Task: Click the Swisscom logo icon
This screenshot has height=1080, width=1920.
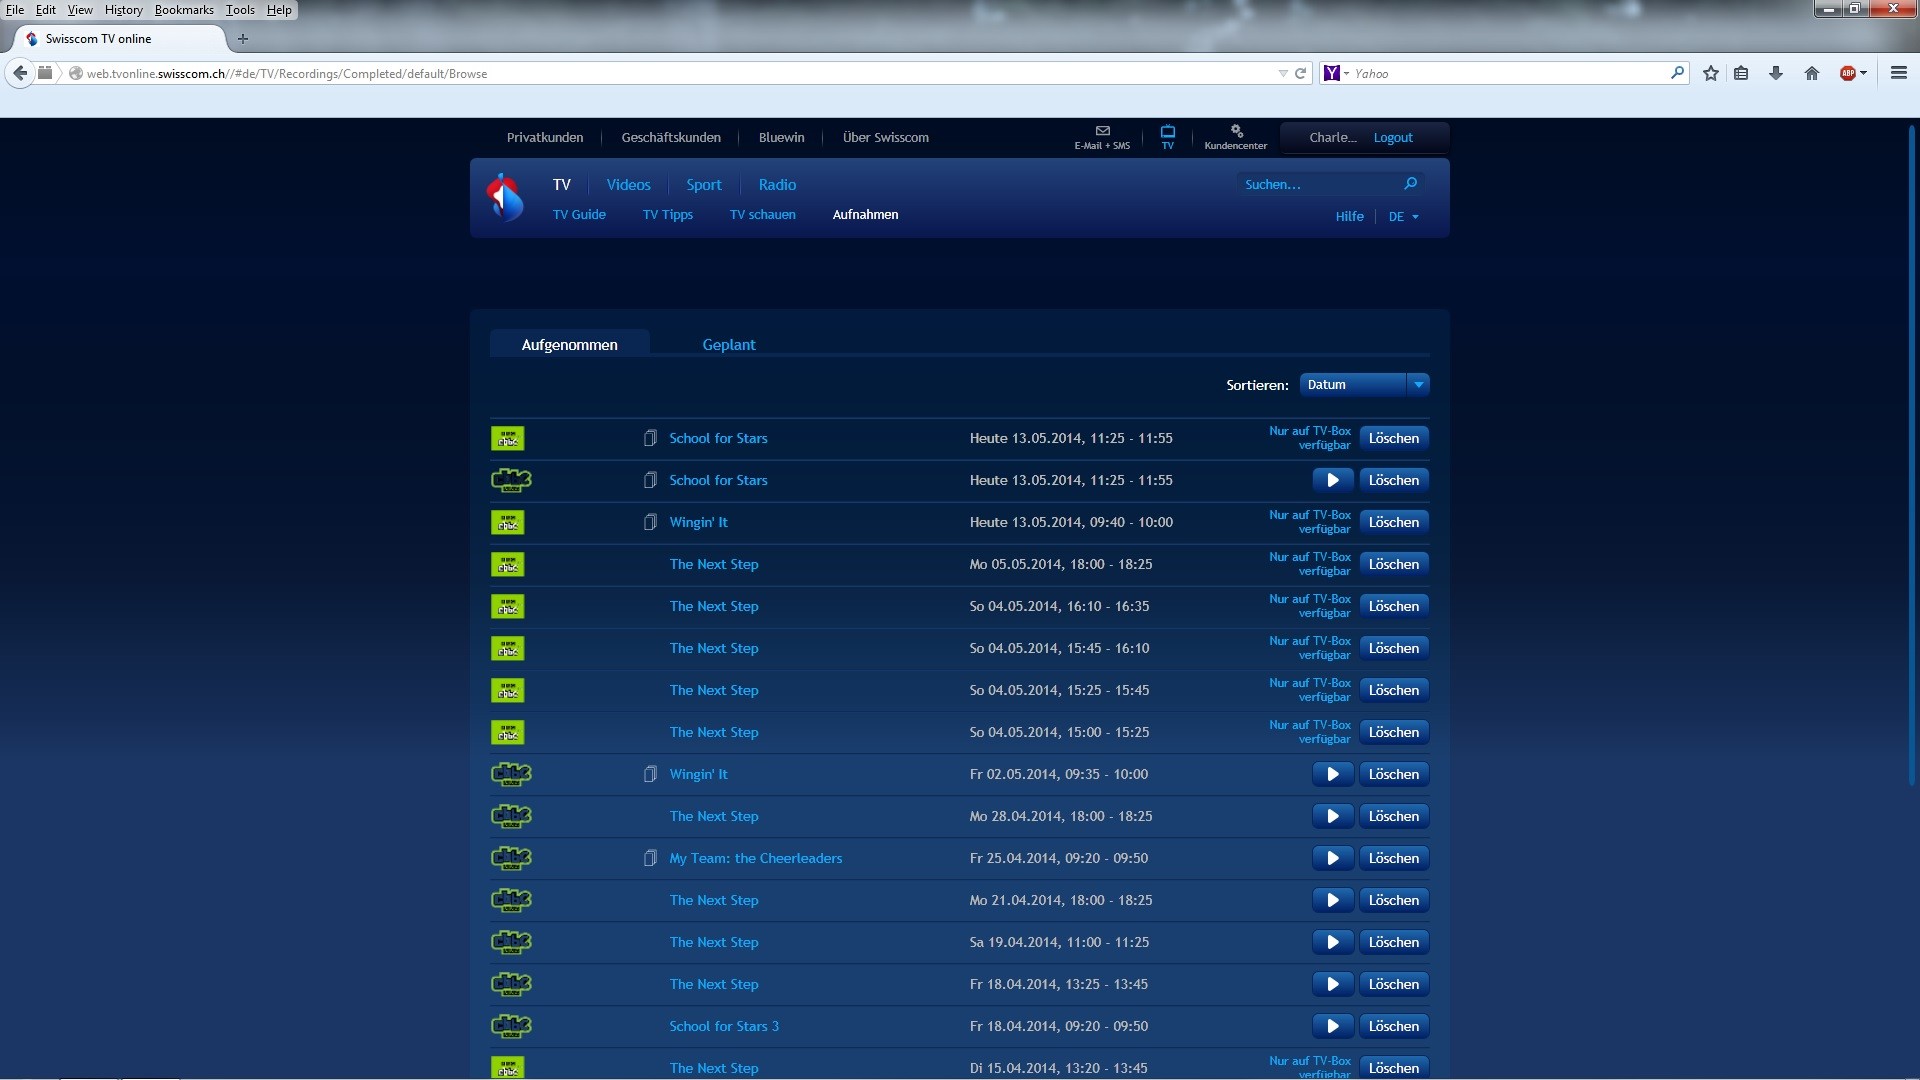Action: (505, 196)
